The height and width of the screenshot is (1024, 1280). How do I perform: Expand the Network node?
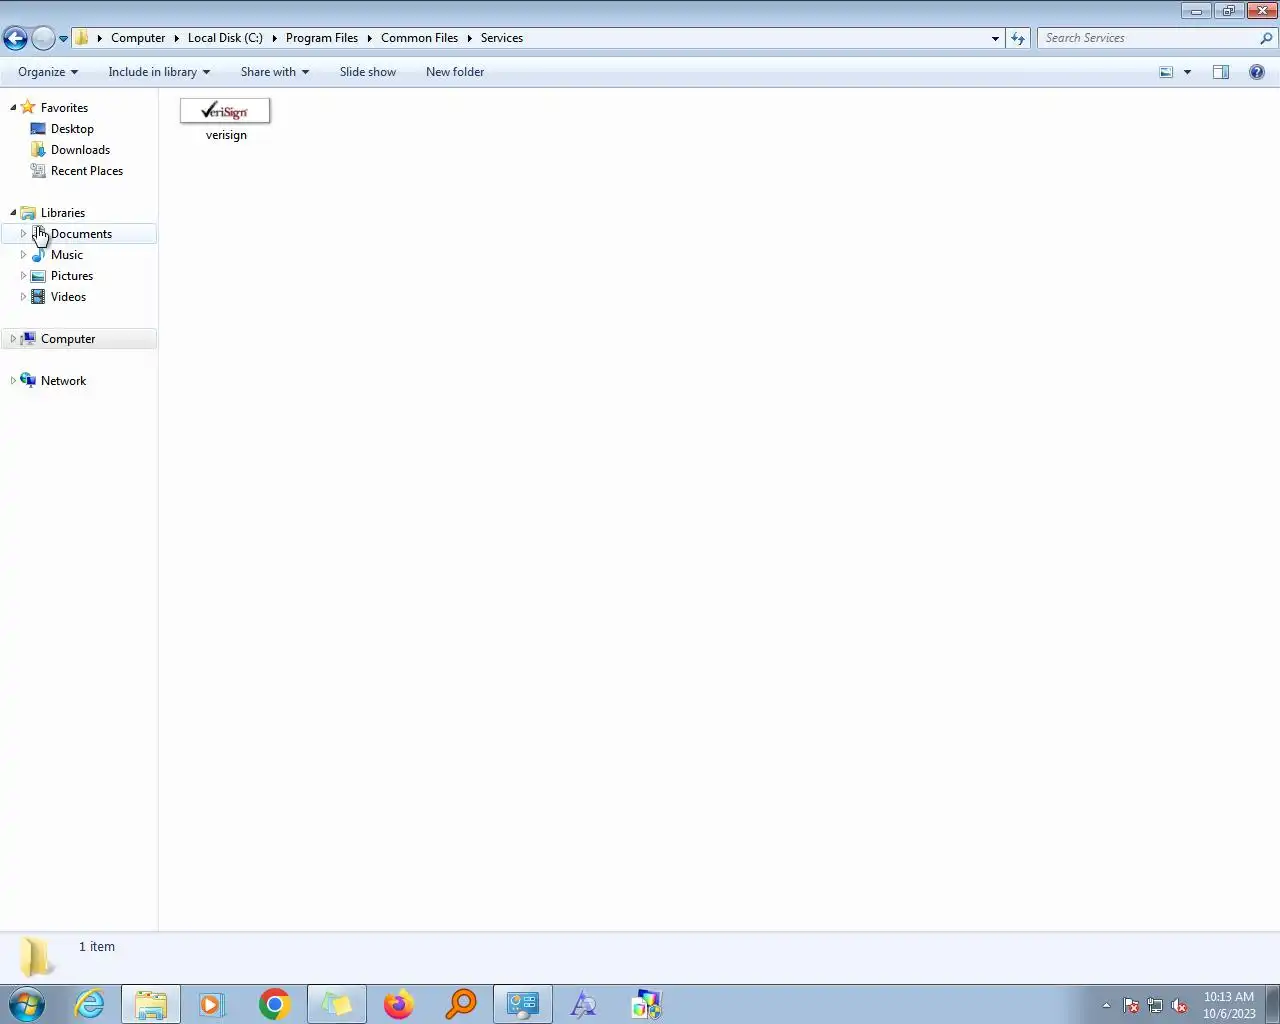(13, 381)
